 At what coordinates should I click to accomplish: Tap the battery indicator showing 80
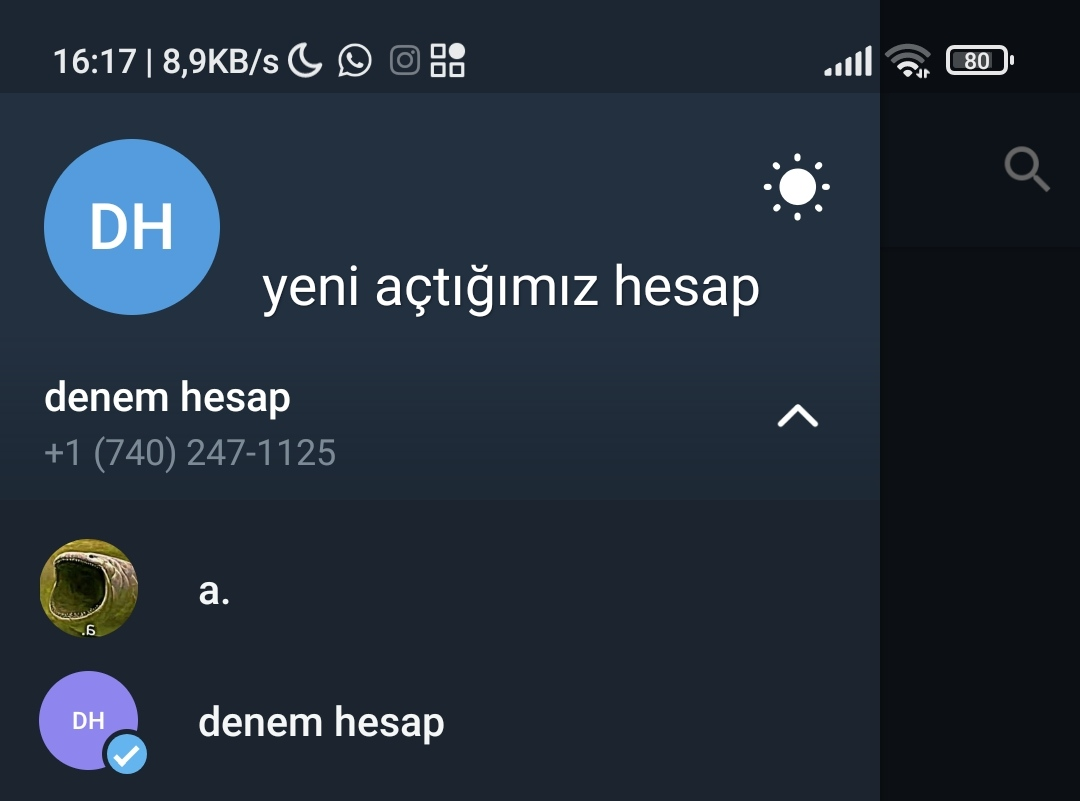[x=979, y=61]
